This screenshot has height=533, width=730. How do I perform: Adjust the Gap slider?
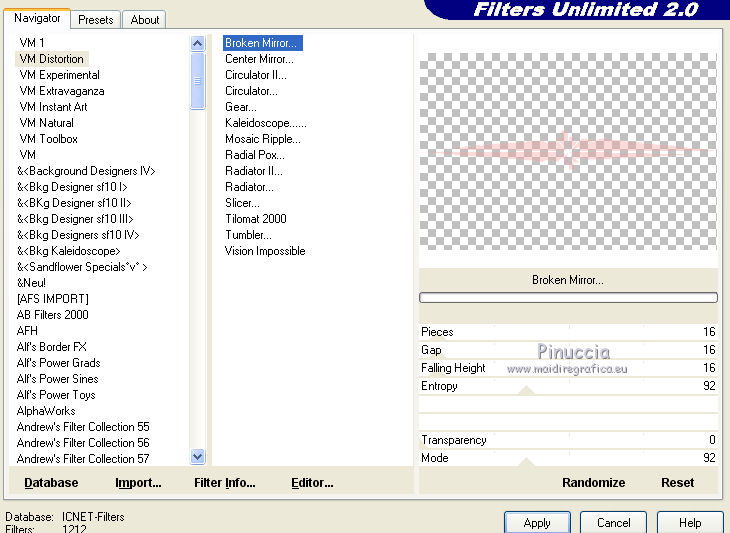568,350
